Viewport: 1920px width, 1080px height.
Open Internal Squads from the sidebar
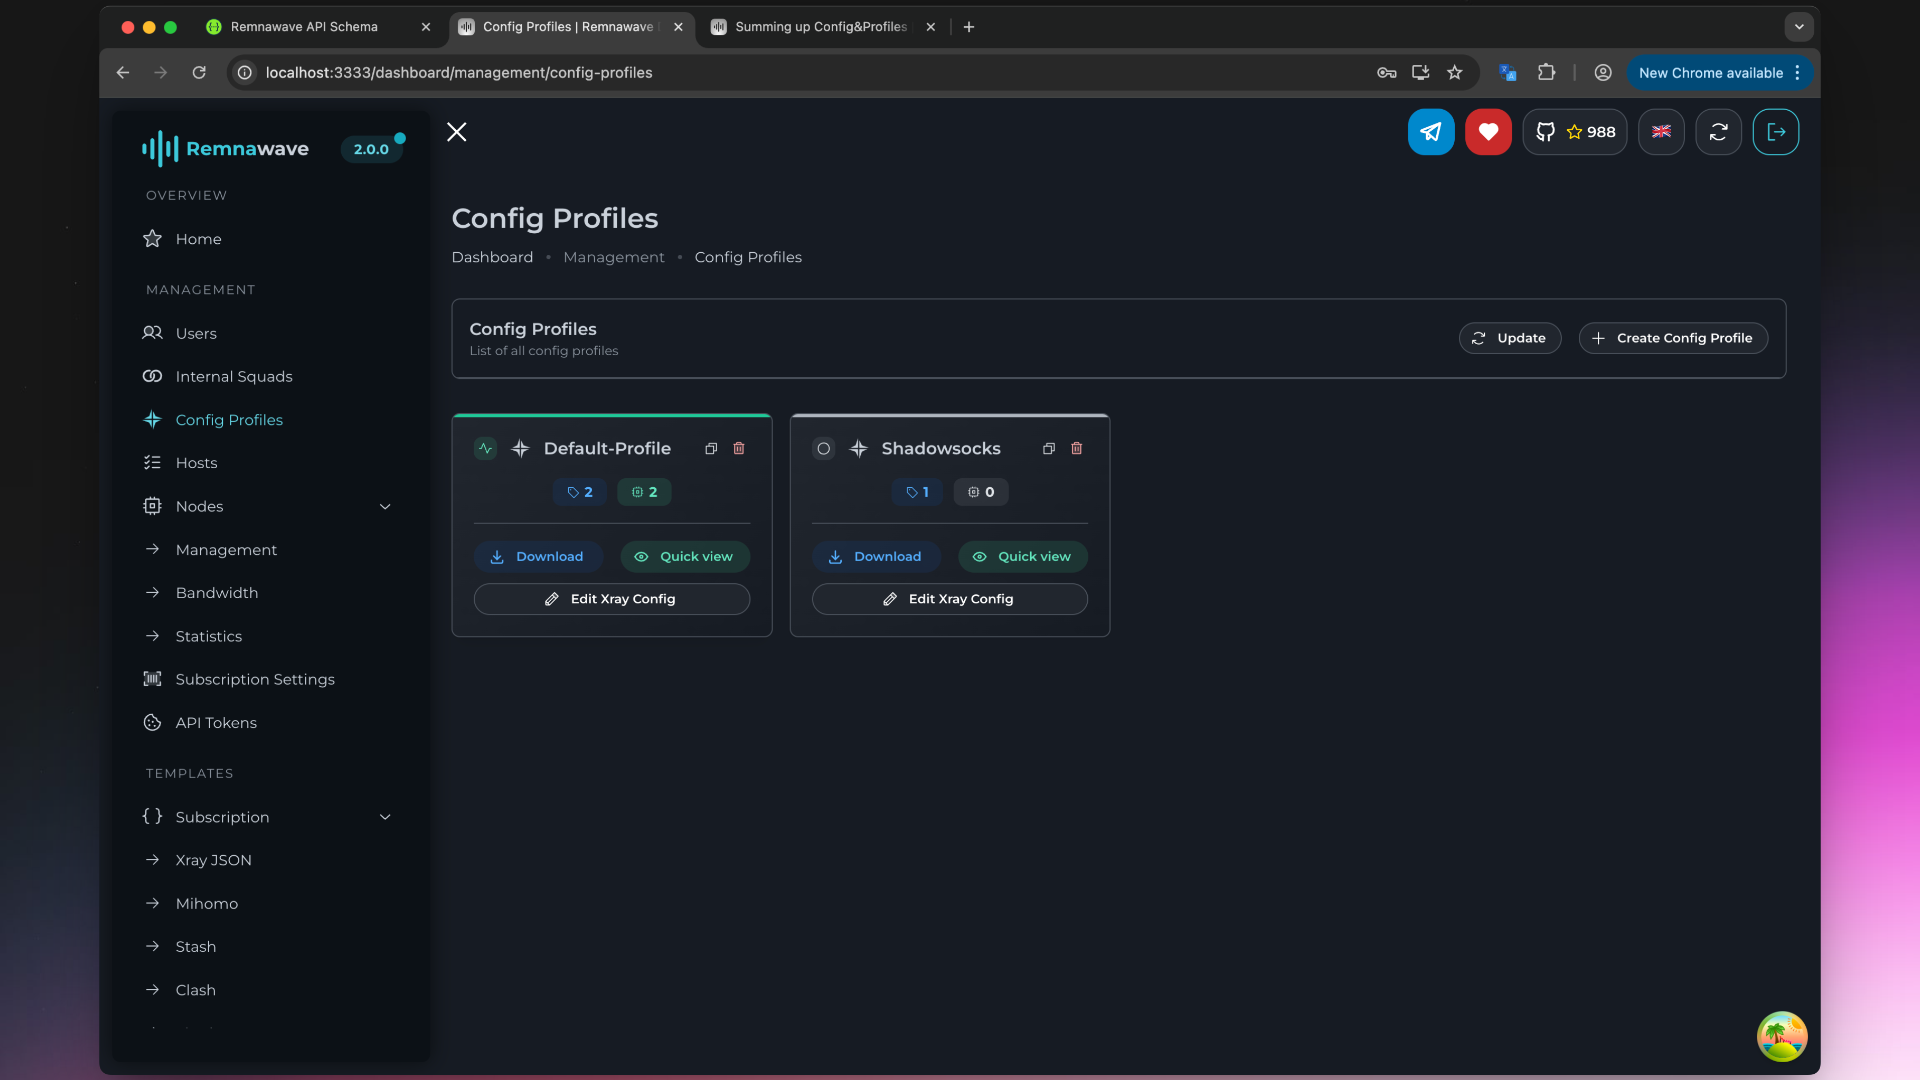pos(233,376)
